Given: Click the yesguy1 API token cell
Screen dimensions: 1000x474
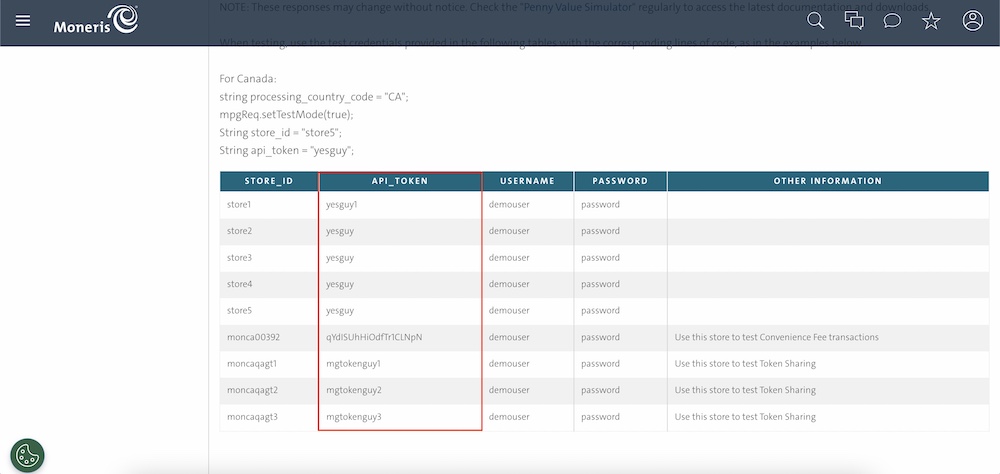Looking at the screenshot, I should coord(342,205).
